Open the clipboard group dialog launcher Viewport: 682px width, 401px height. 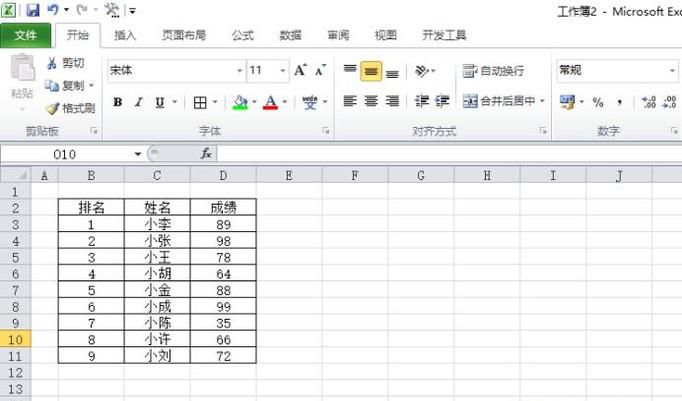tap(94, 131)
